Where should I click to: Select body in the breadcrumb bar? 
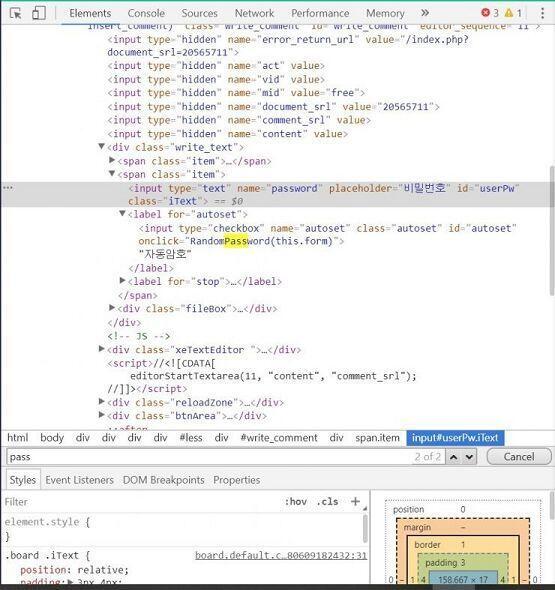click(x=52, y=438)
